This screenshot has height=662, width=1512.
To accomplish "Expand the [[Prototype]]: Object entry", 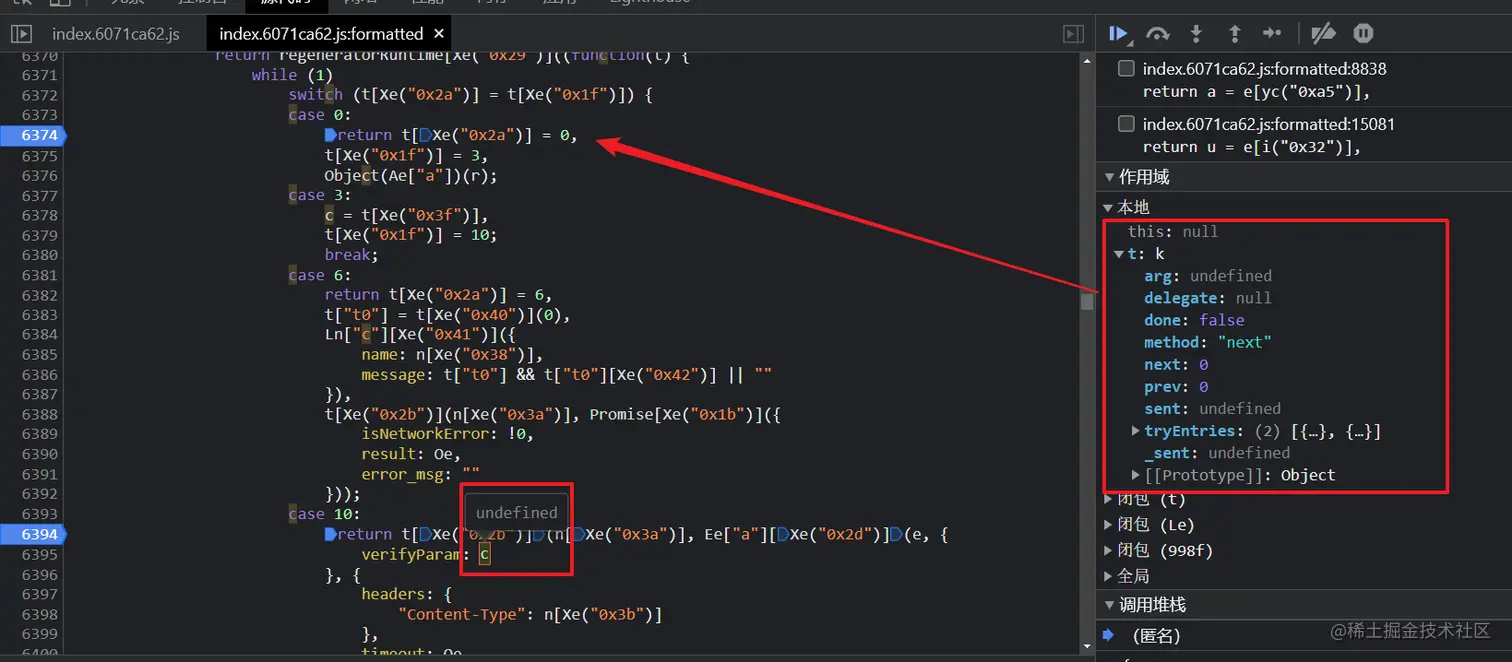I will coord(1136,475).
